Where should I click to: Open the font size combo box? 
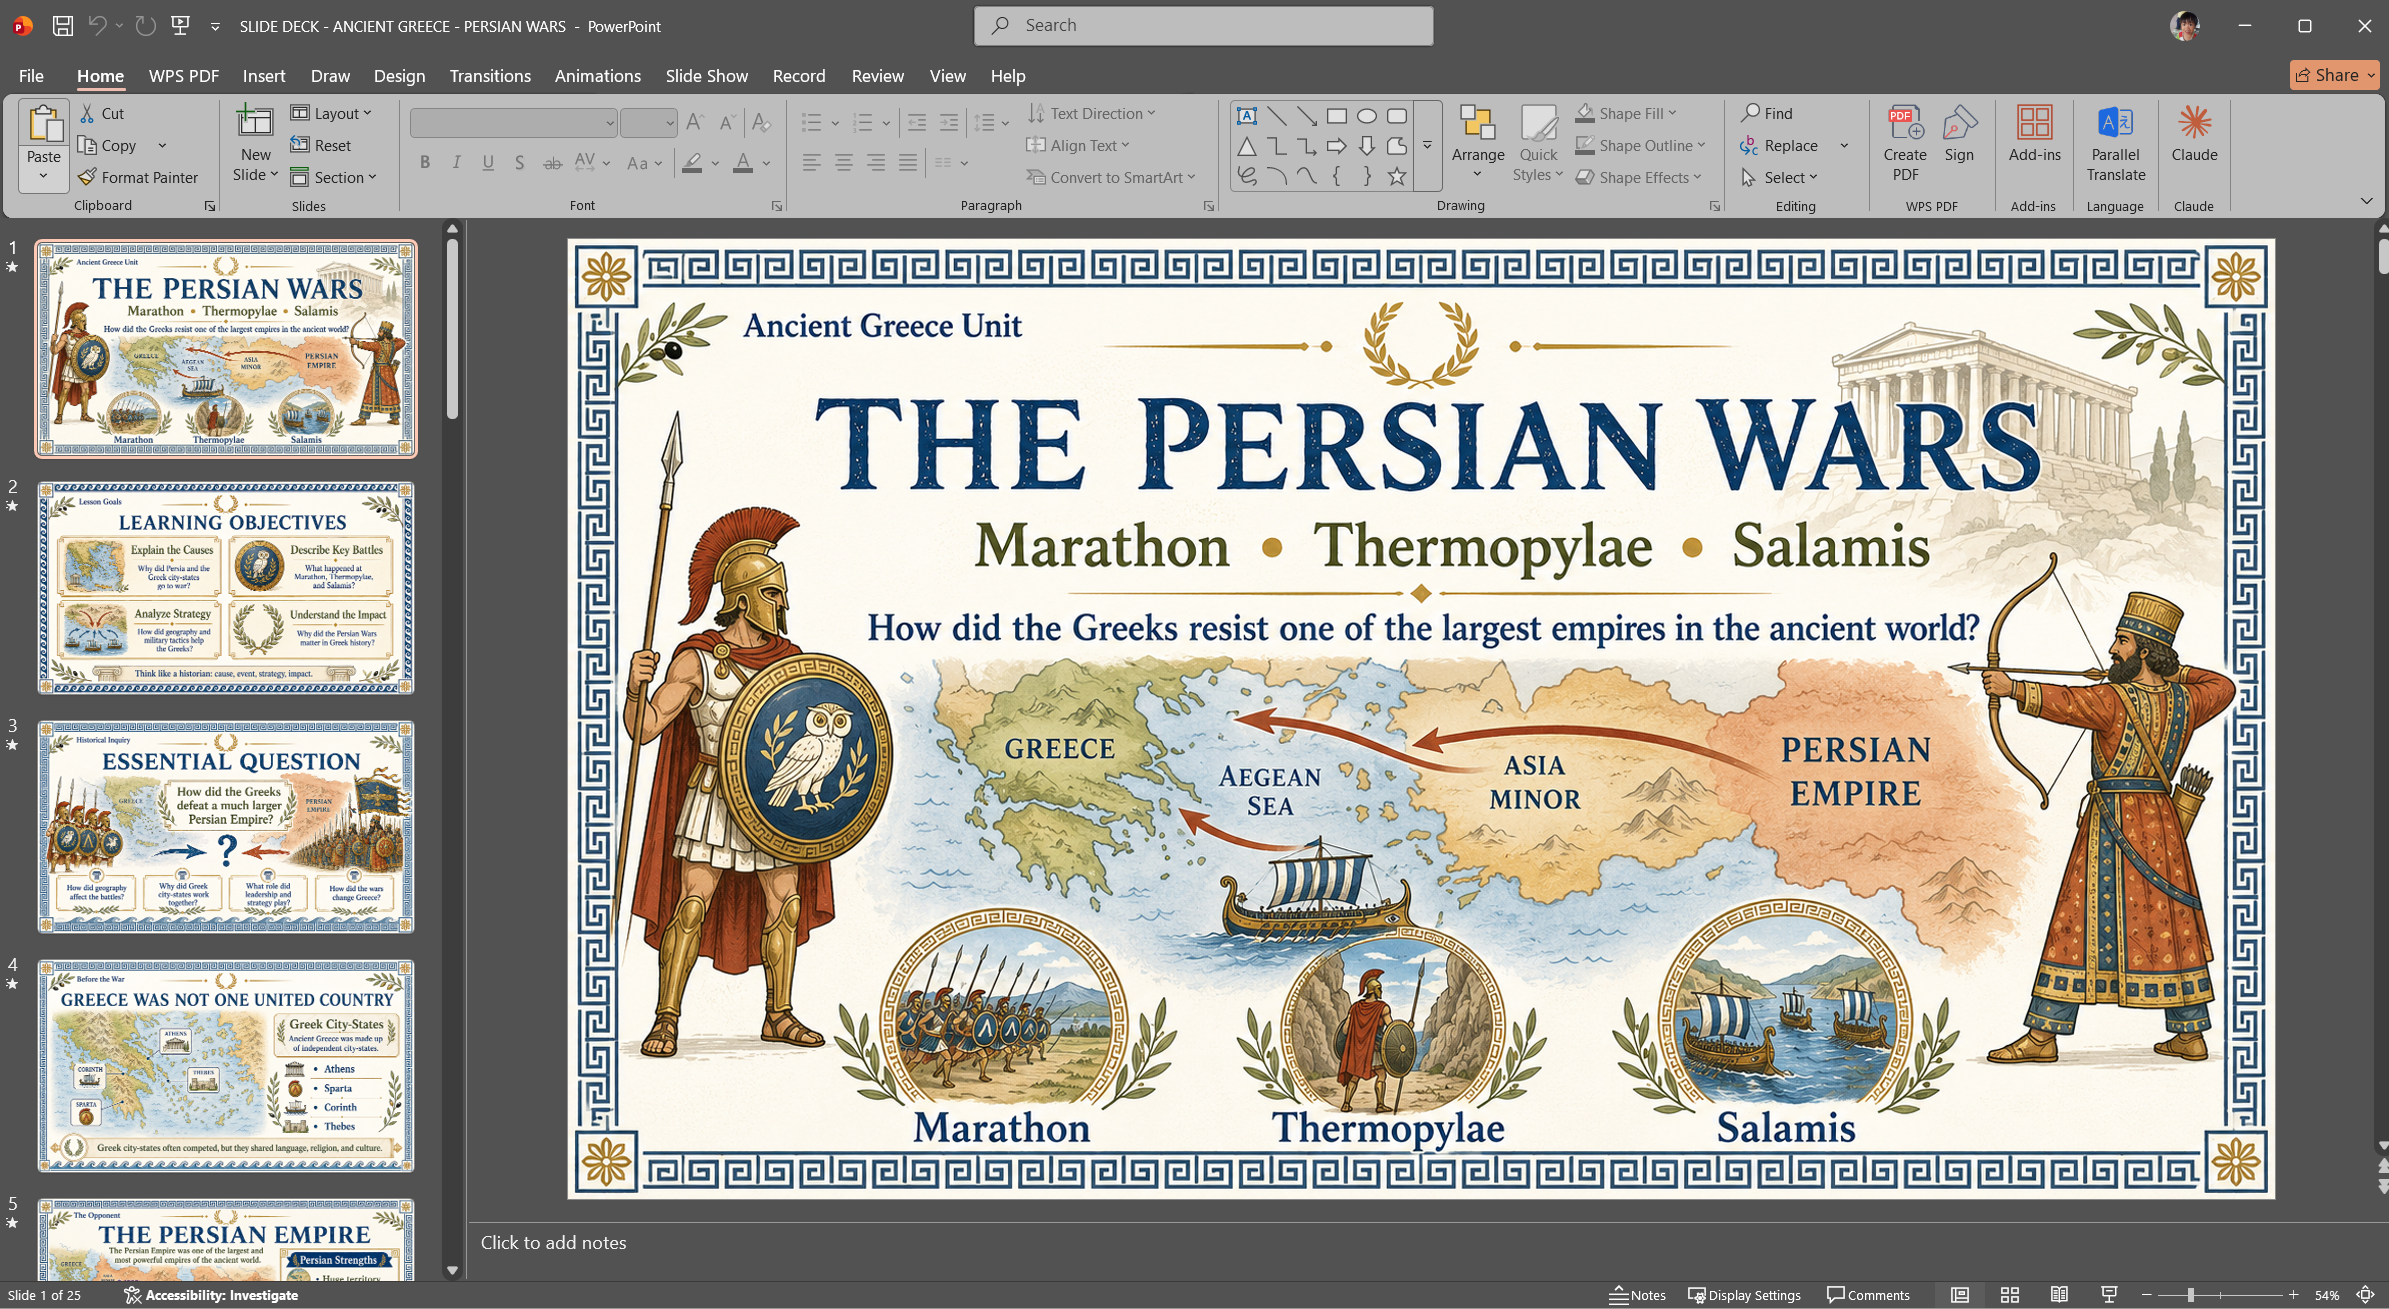[648, 122]
